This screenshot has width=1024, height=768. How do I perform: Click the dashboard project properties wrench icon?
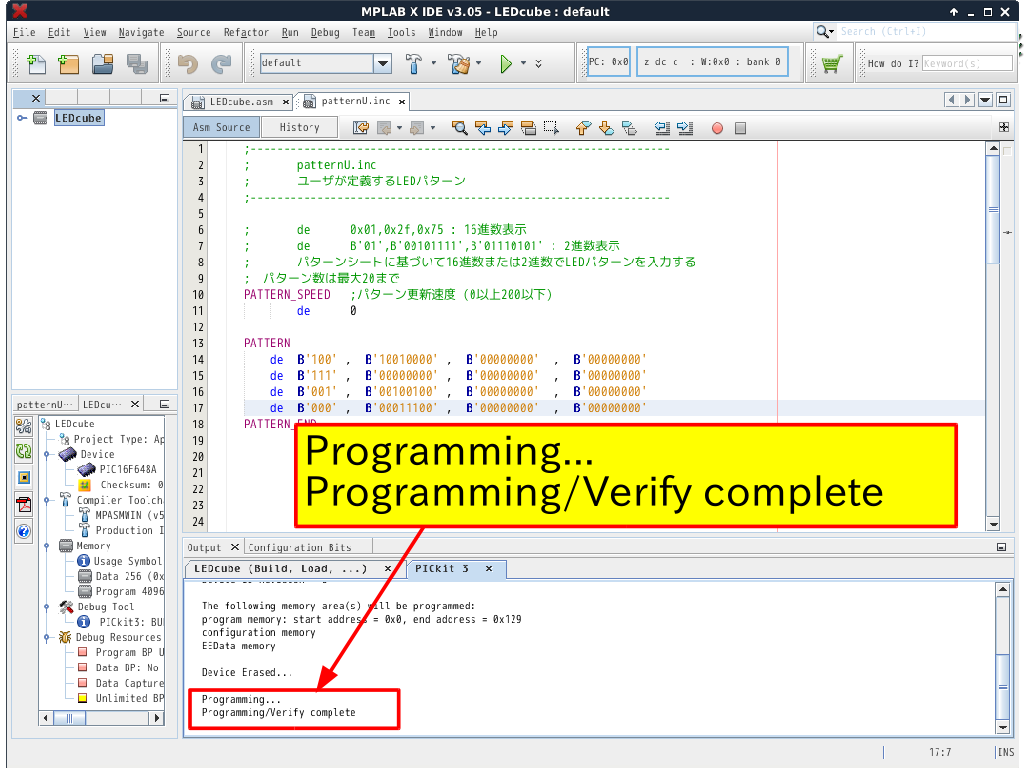(24, 427)
